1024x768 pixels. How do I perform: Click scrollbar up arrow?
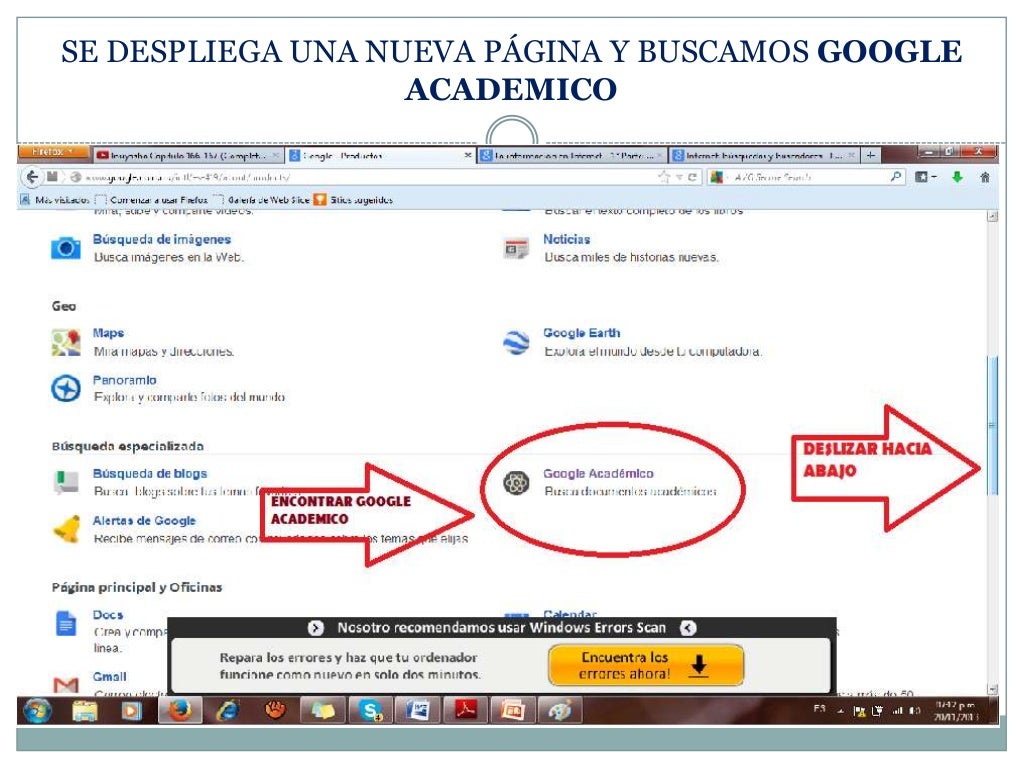tap(993, 216)
